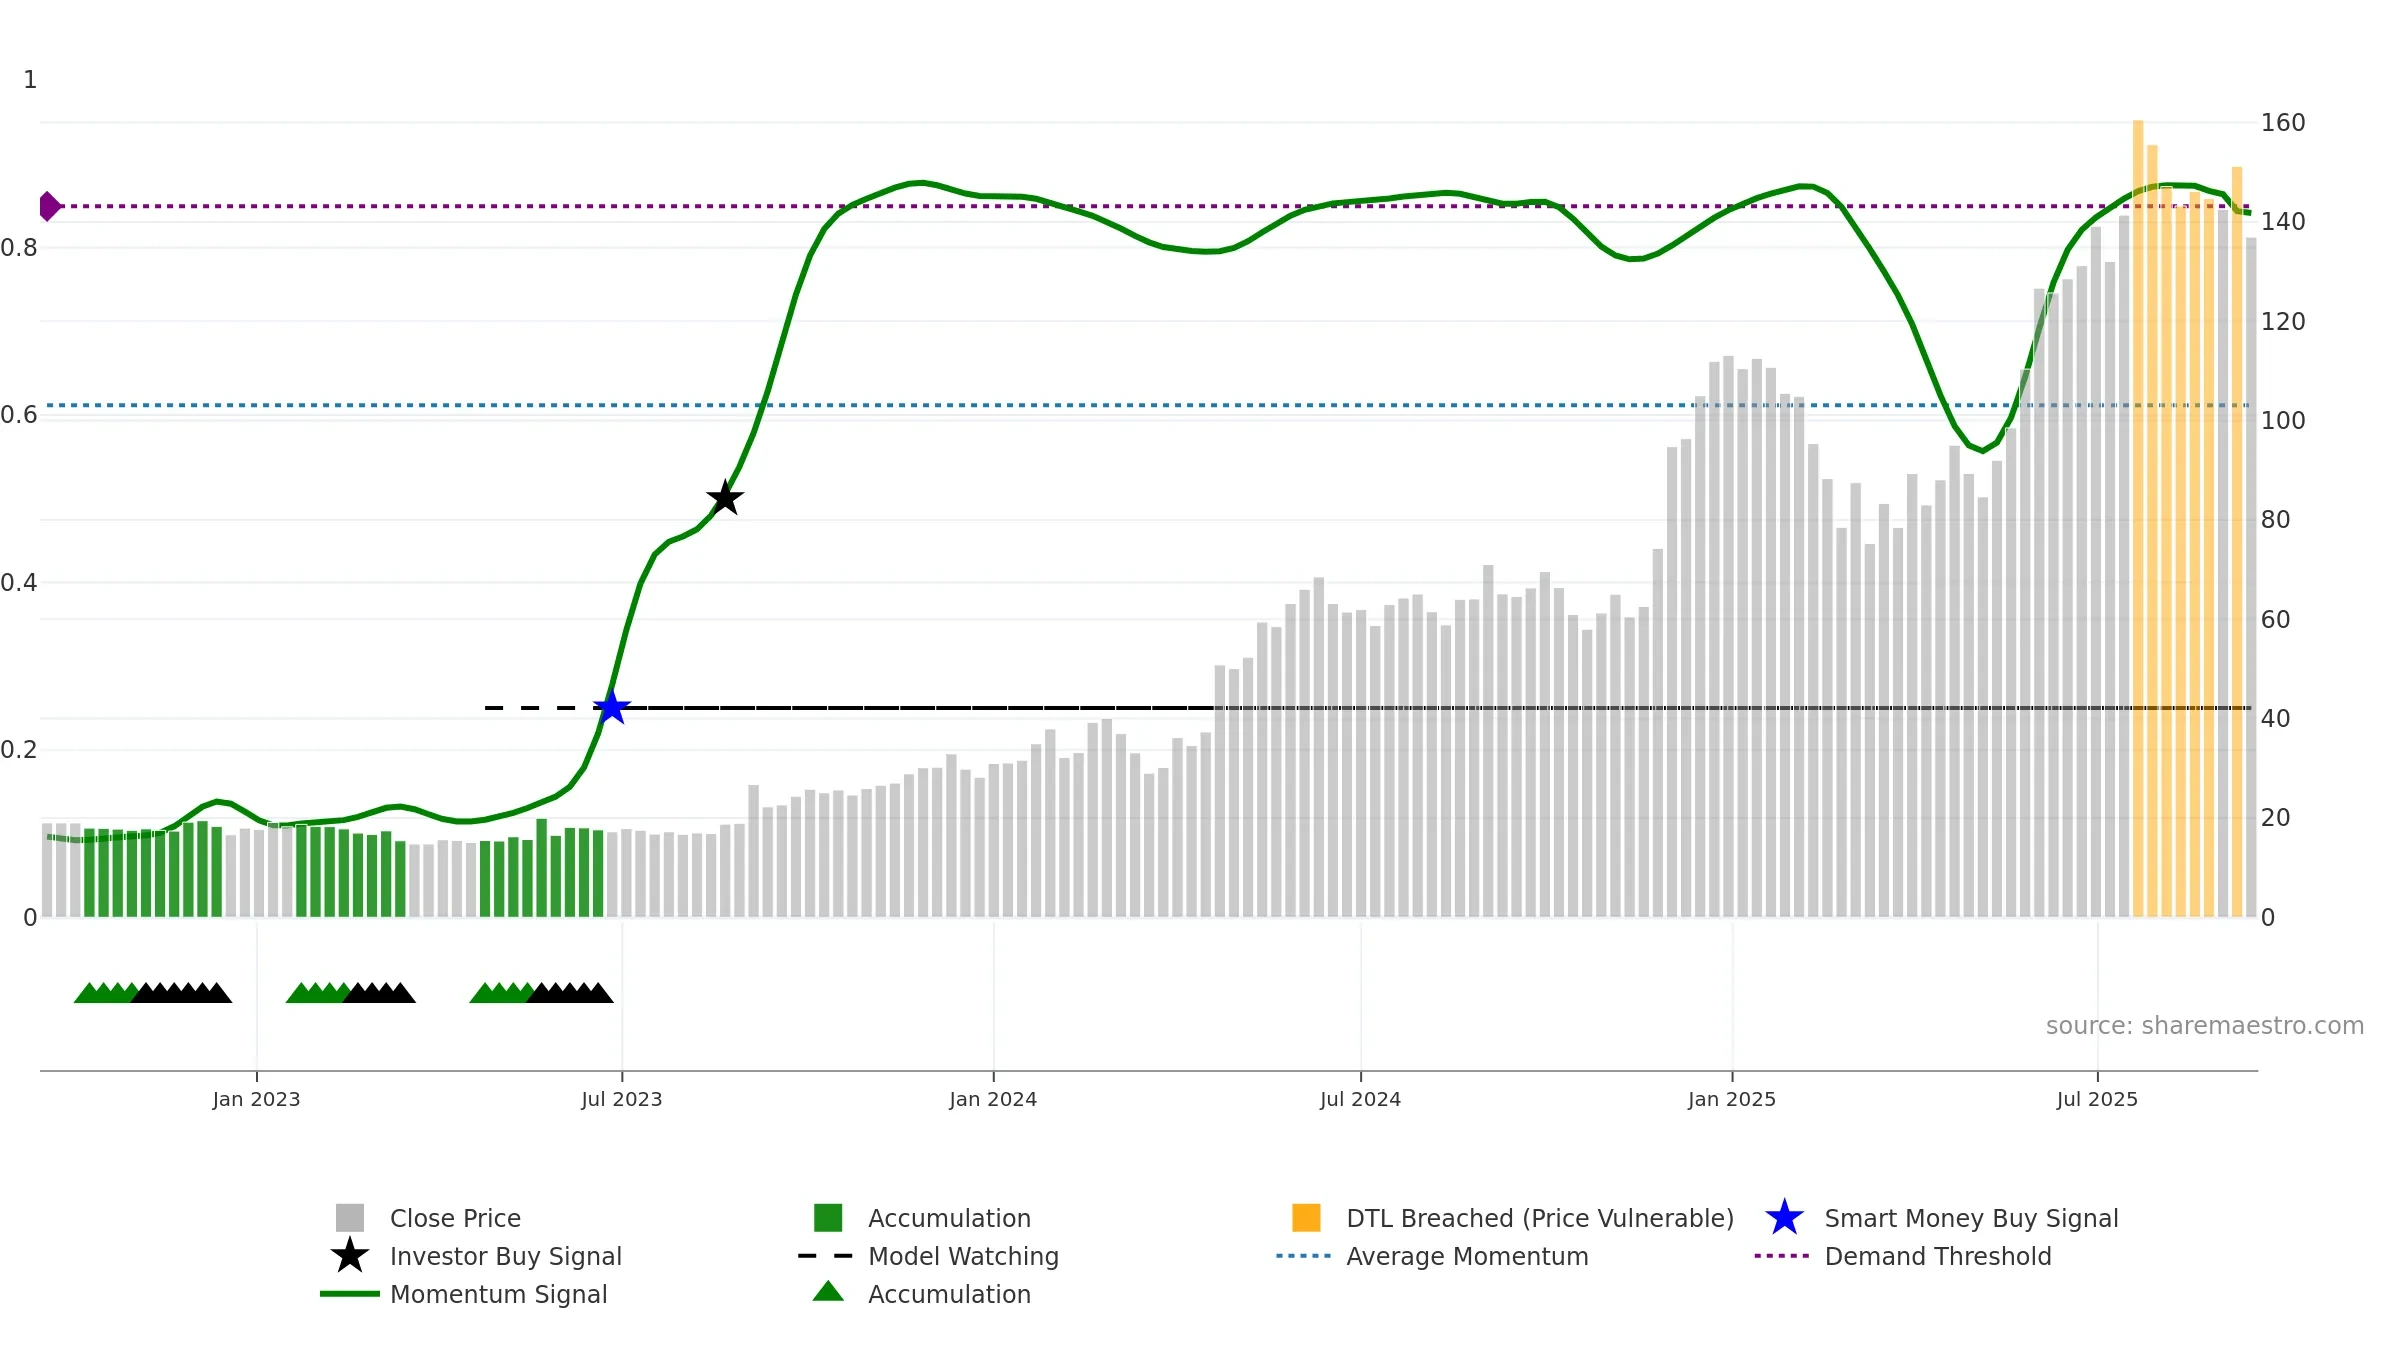Click the purple diamond at demand threshold start
The height and width of the screenshot is (1350, 2400).
pos(48,206)
